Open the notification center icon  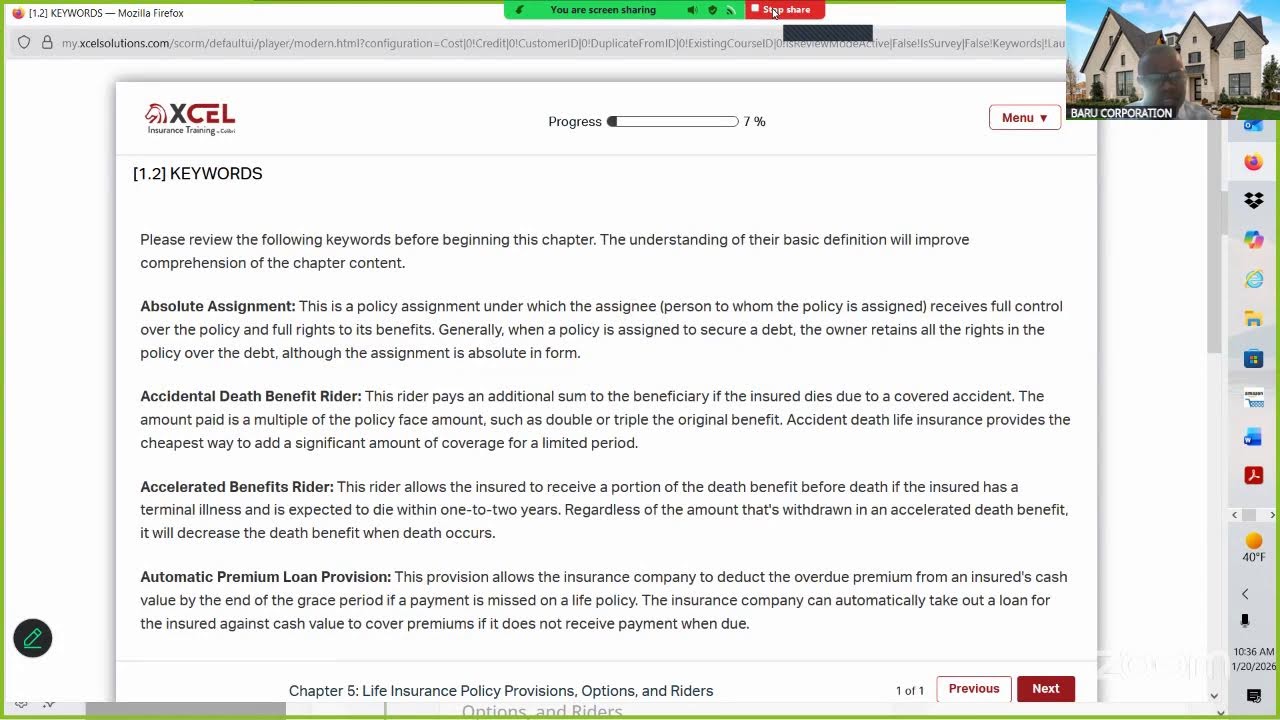click(x=1254, y=696)
